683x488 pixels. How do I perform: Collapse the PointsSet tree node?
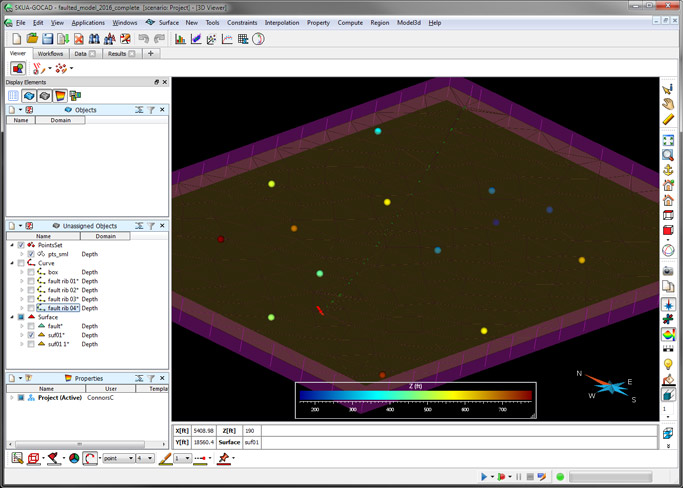(x=12, y=245)
